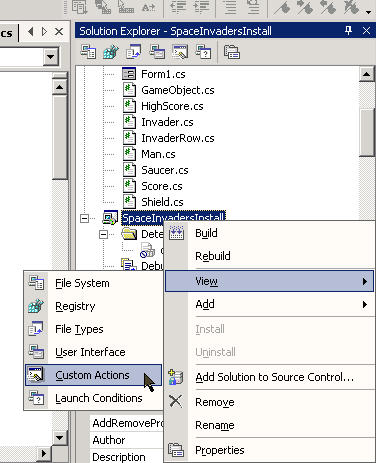Pin the Solution Explorer panel
This screenshot has height=463, width=376.
[349, 31]
